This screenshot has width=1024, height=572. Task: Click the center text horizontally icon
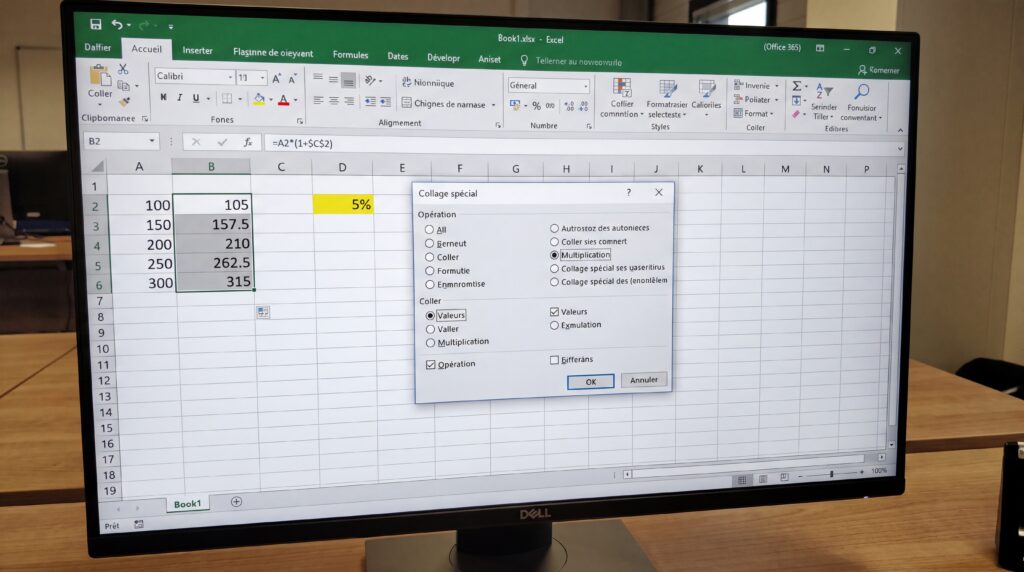334,101
